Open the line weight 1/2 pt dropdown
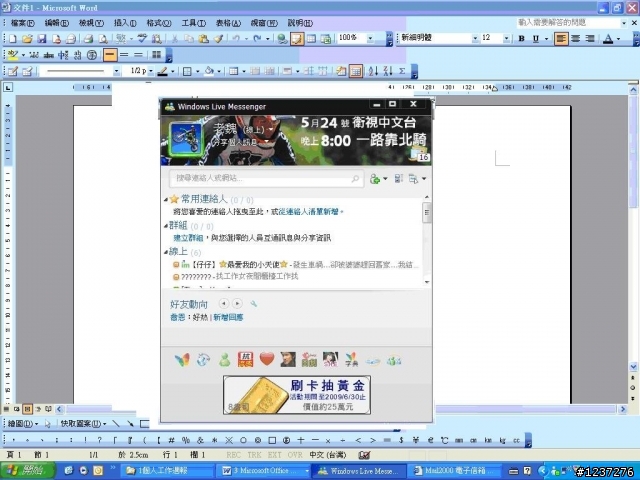640x480 pixels. (151, 71)
